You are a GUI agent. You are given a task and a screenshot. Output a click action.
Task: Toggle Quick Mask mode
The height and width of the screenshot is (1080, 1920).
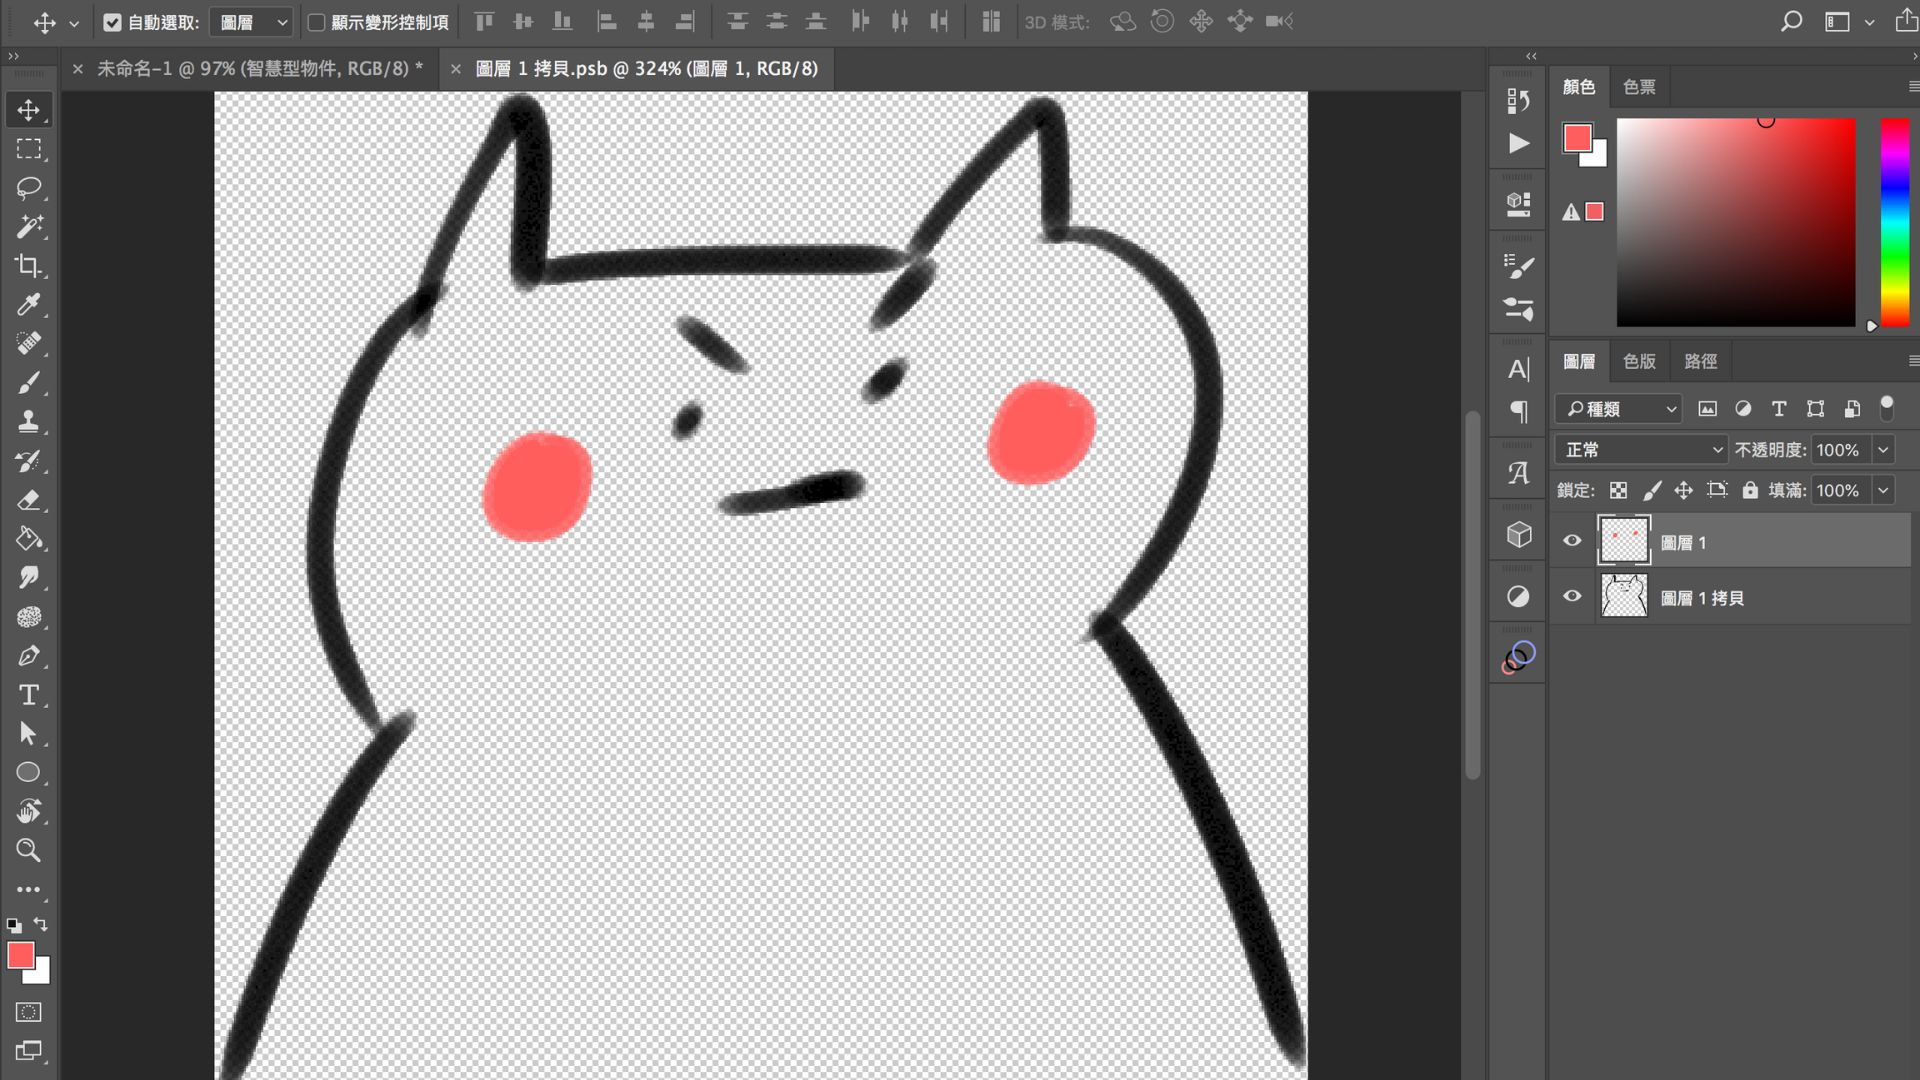(28, 1012)
